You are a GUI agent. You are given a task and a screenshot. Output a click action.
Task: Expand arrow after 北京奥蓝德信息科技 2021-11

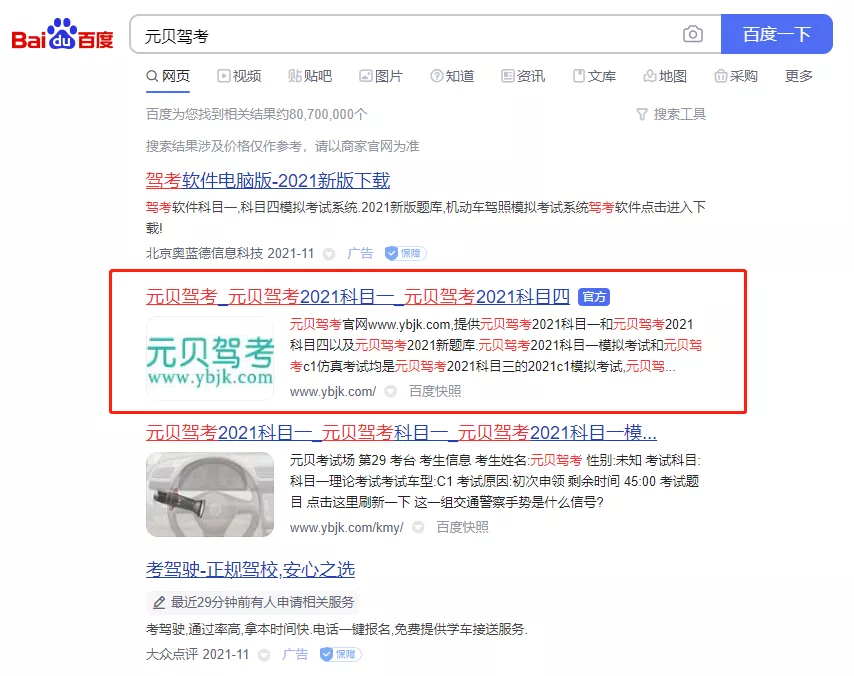[x=329, y=254]
